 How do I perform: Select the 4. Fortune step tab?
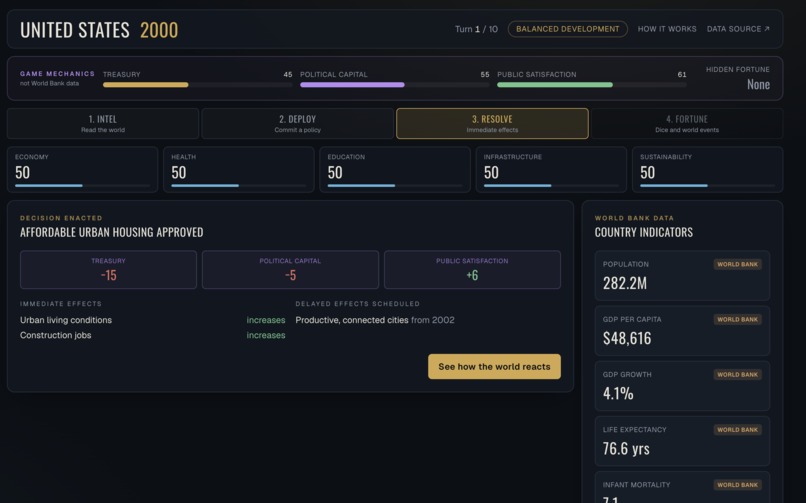click(x=687, y=123)
